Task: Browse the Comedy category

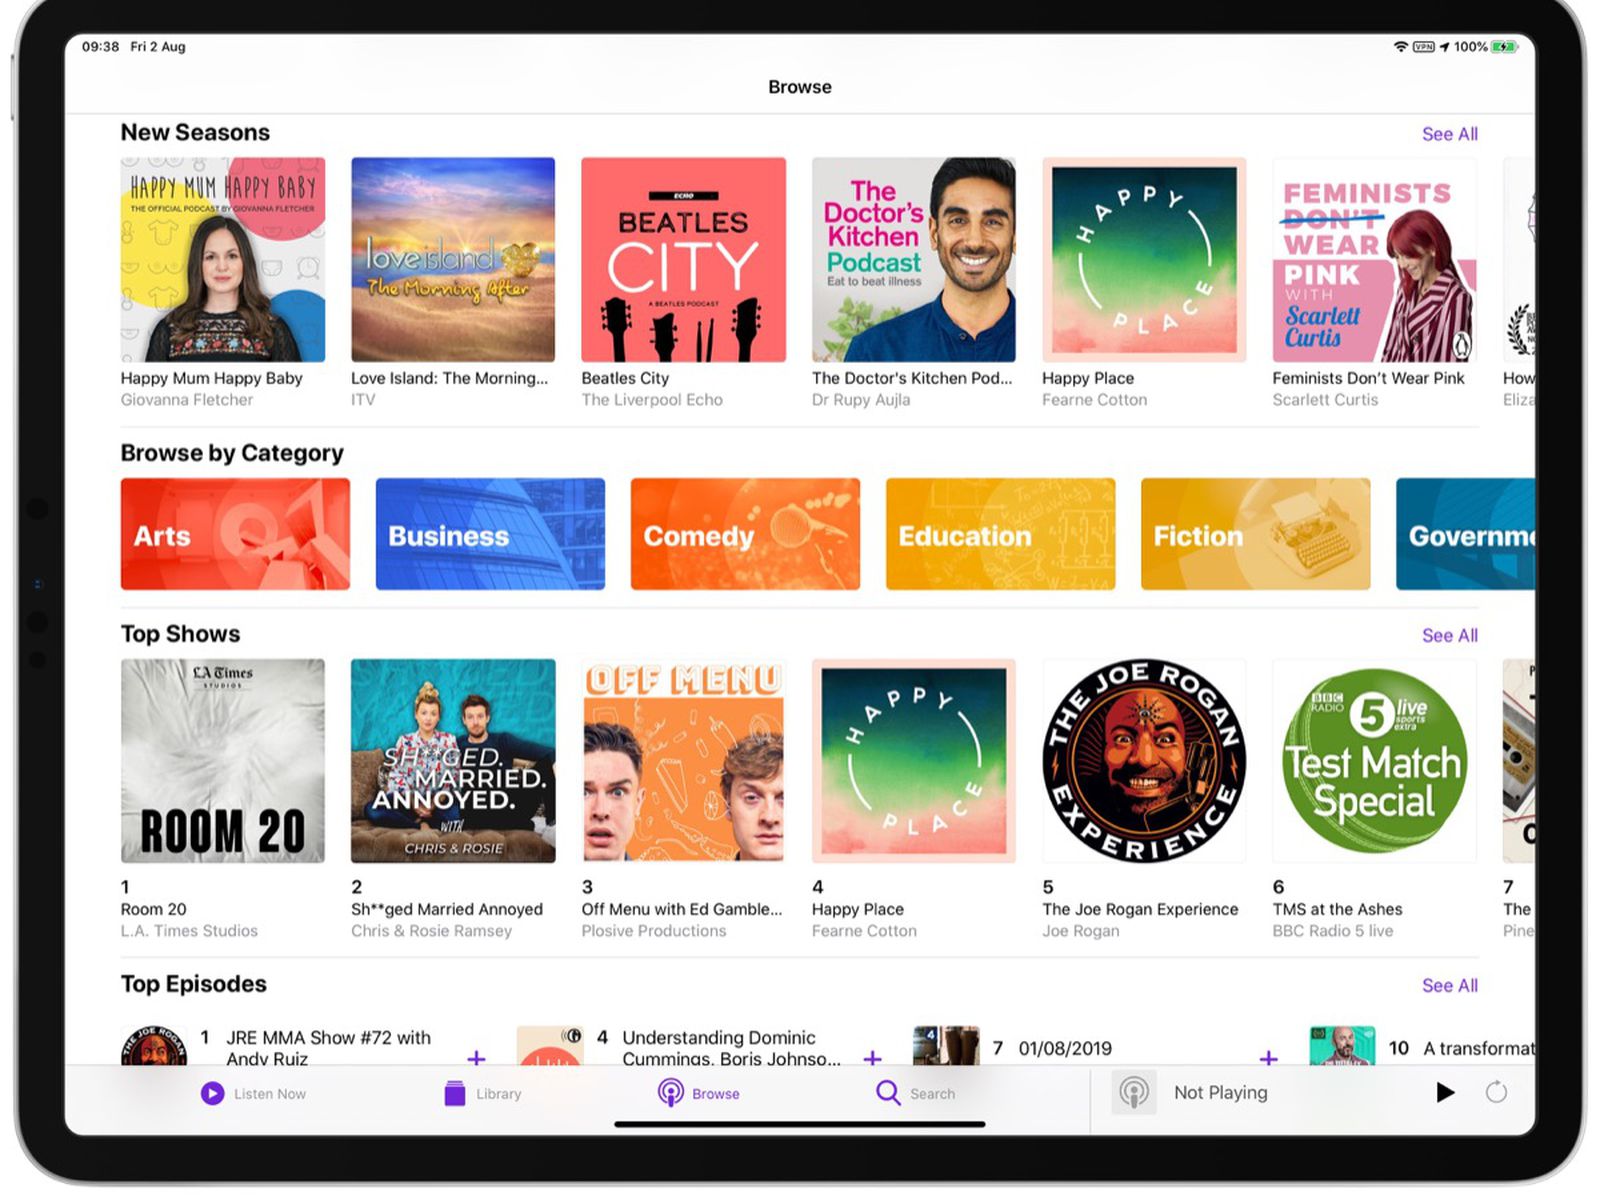Action: click(745, 533)
